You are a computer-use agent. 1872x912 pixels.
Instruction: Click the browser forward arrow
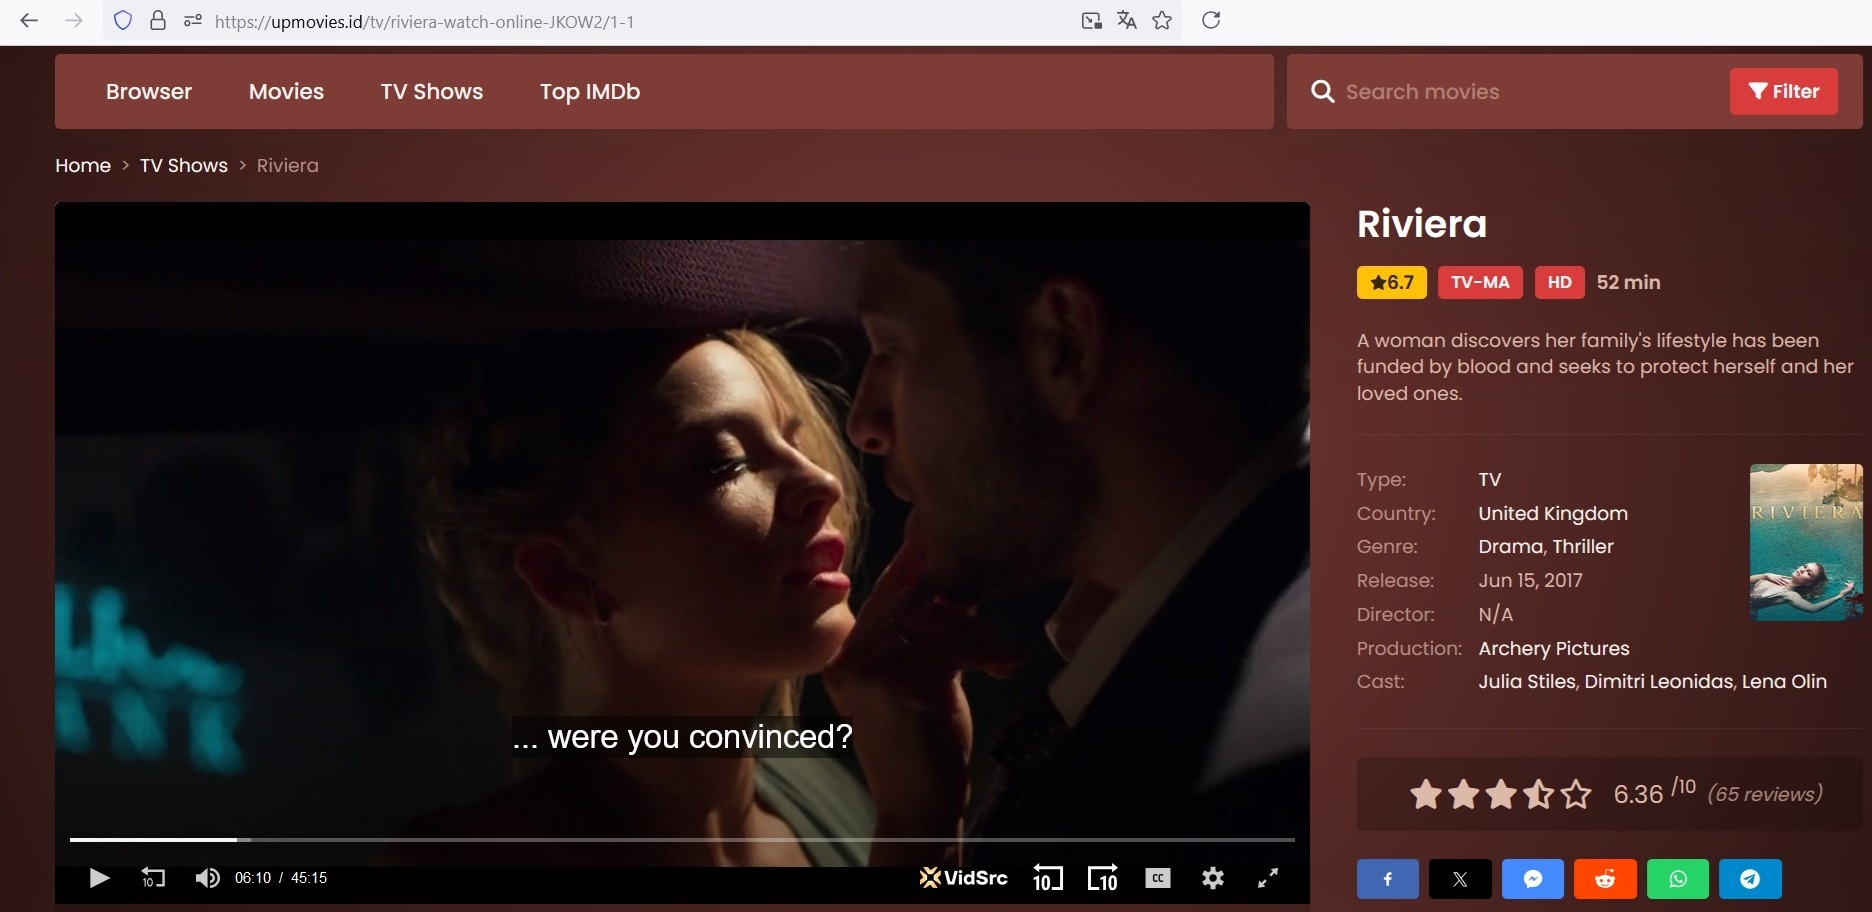pos(74,21)
